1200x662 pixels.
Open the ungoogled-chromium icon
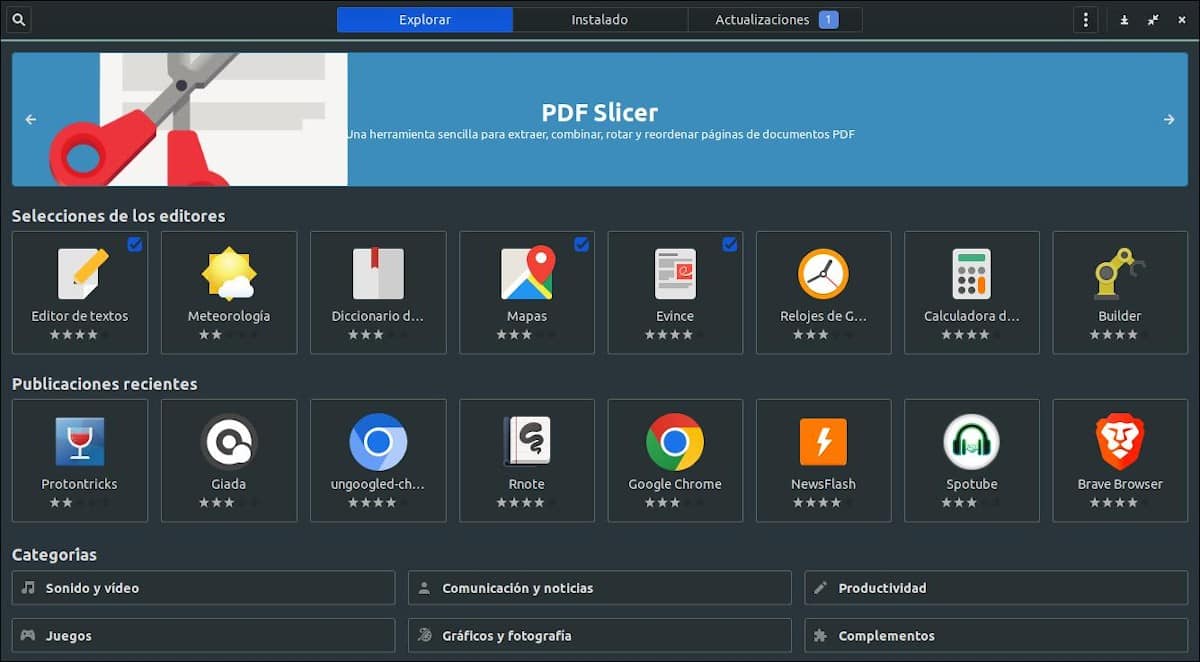pos(378,441)
